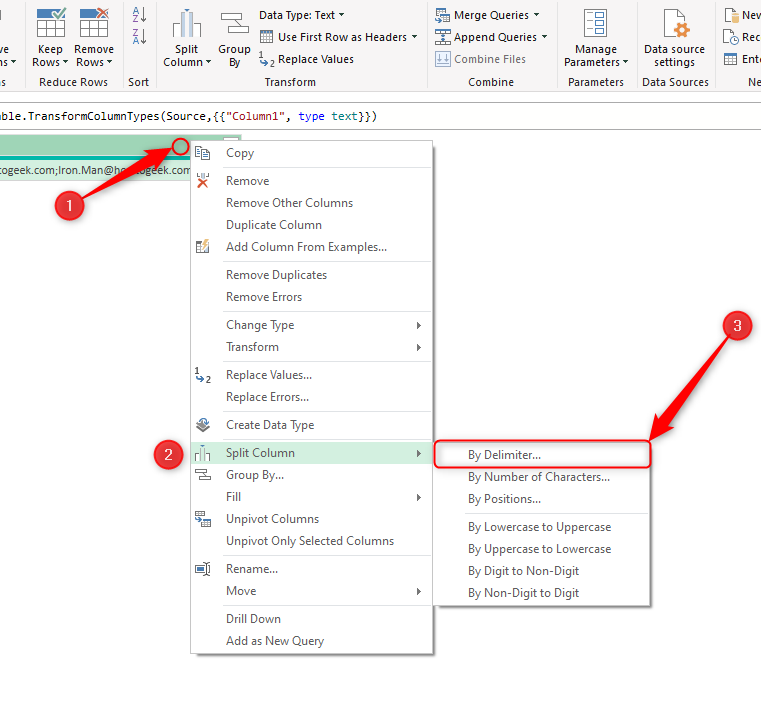Click the Combine Files icon
761x703 pixels.
point(442,59)
